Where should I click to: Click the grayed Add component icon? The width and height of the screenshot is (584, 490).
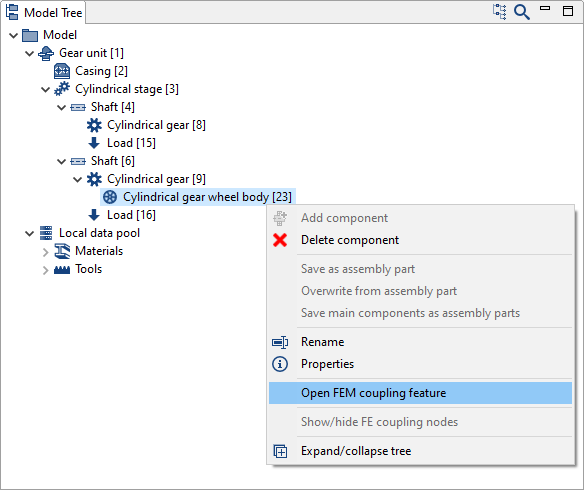[x=280, y=218]
